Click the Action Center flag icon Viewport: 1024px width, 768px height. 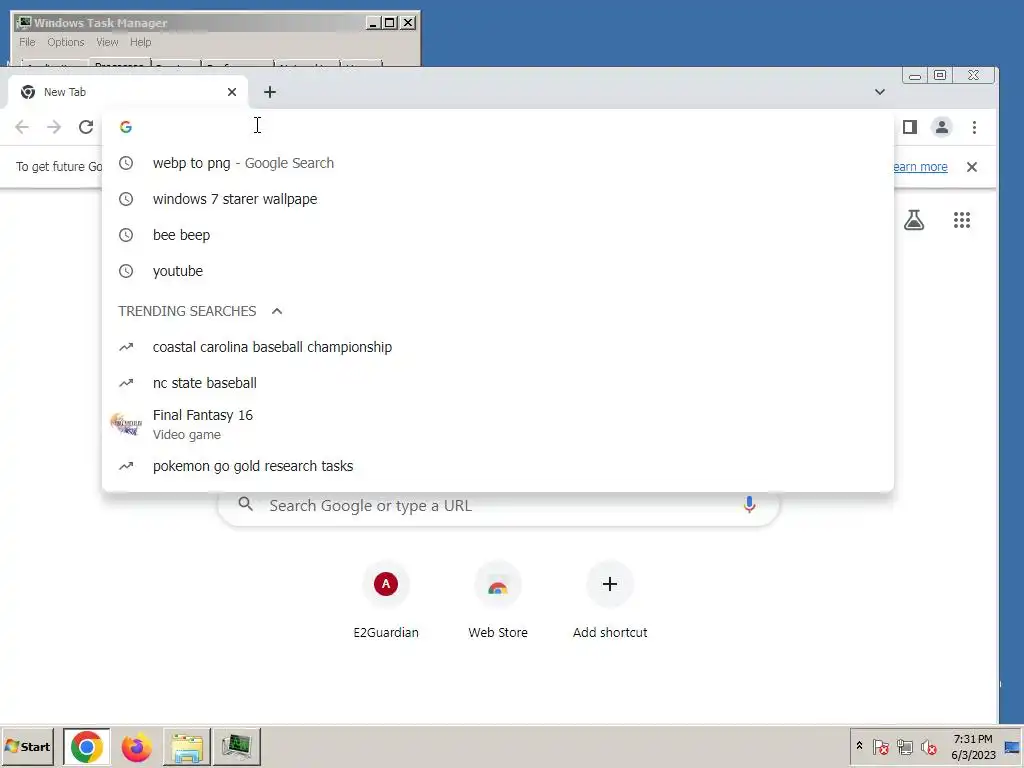880,747
